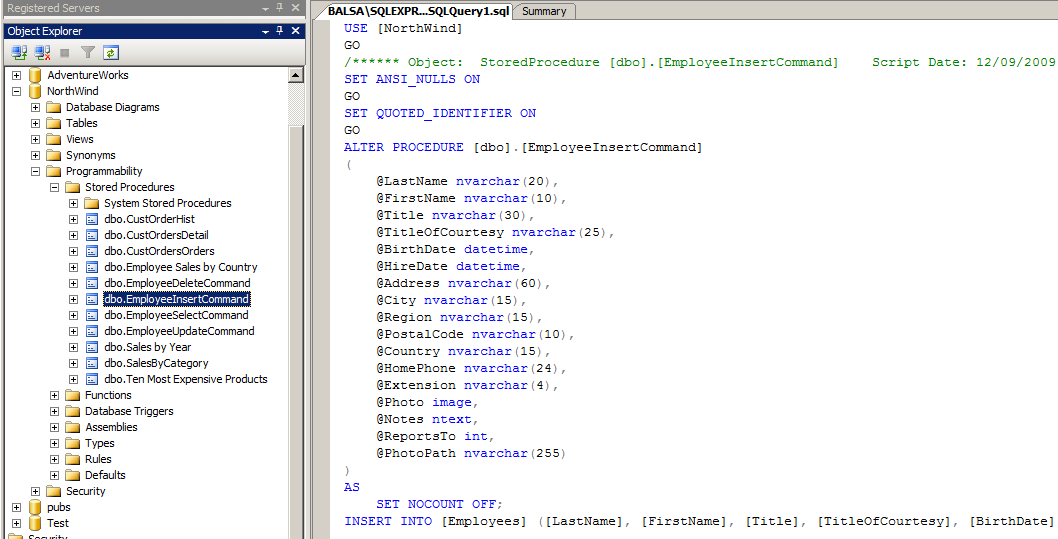Click the dbo.EmployeeDeleteCommand procedure icon

pyautogui.click(x=92, y=283)
